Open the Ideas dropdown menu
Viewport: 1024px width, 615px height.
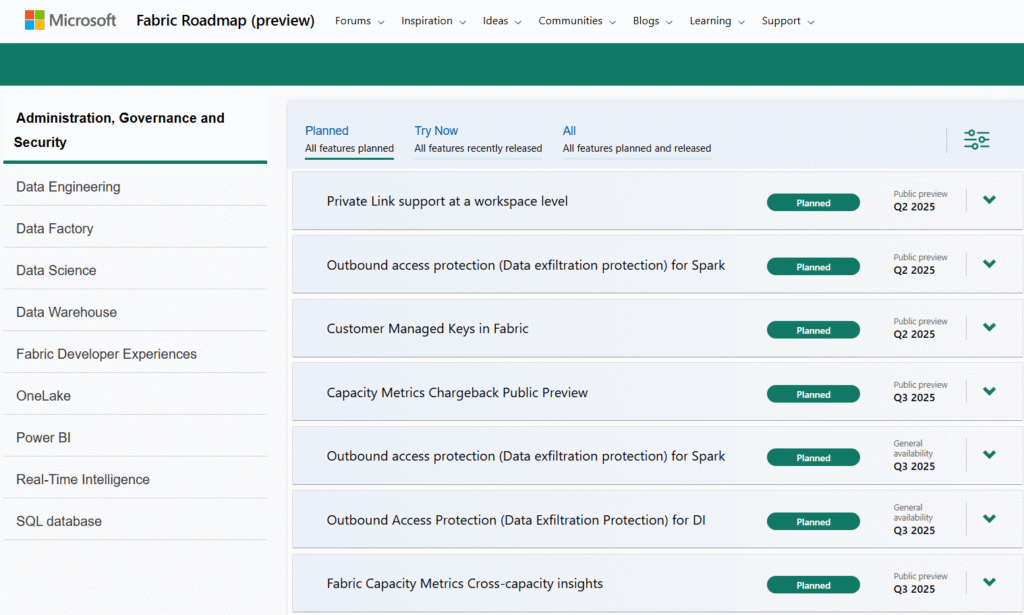click(502, 21)
